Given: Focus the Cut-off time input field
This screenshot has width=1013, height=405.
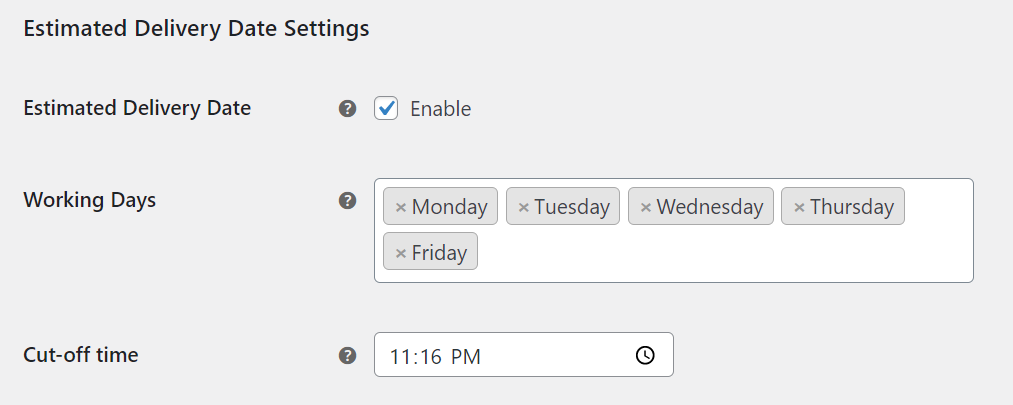Looking at the screenshot, I should coord(523,355).
